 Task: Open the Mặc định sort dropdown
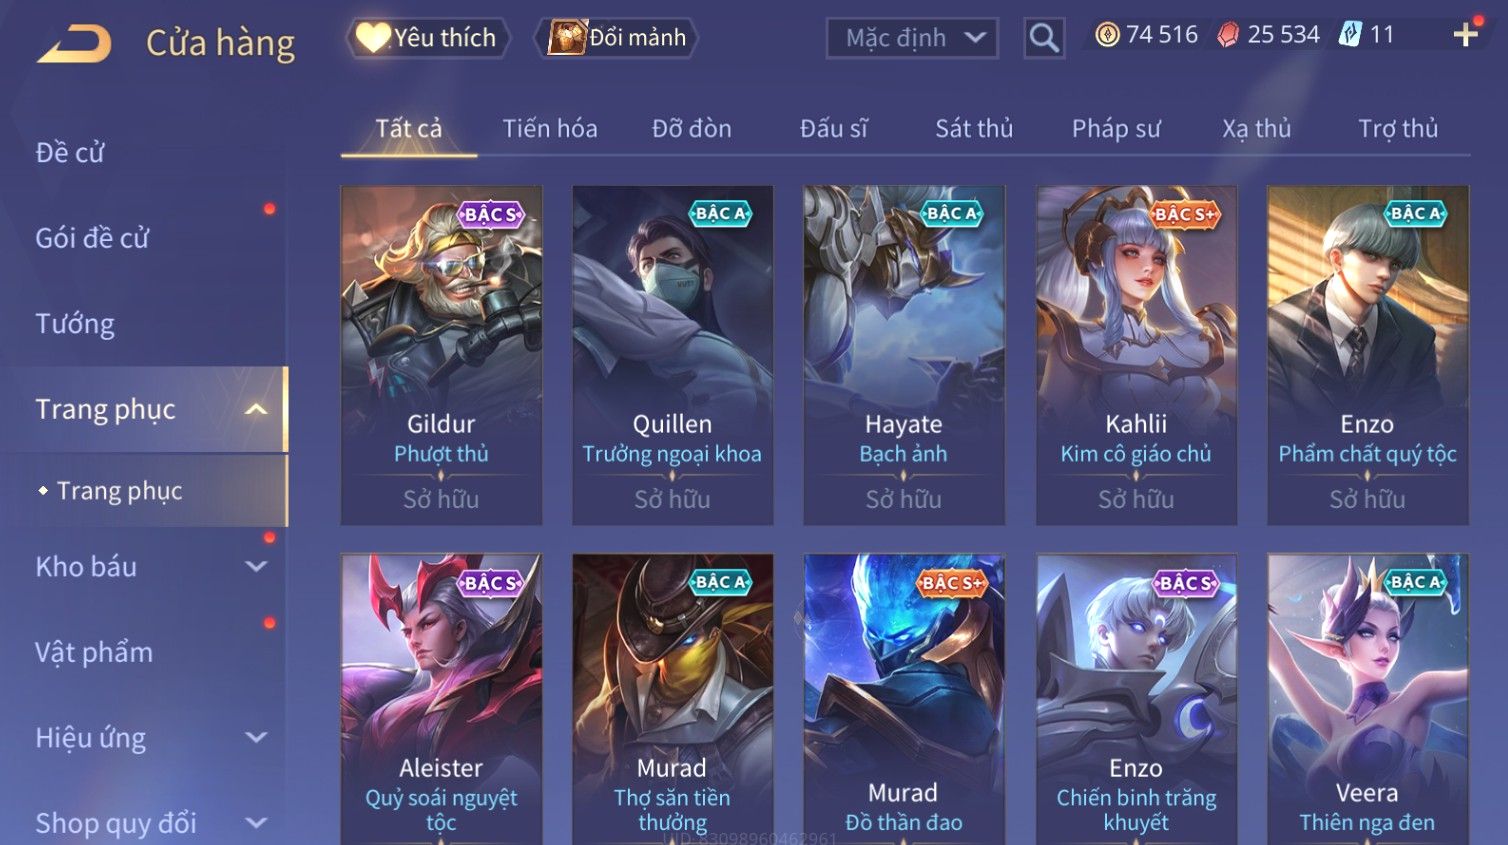pyautogui.click(x=912, y=38)
